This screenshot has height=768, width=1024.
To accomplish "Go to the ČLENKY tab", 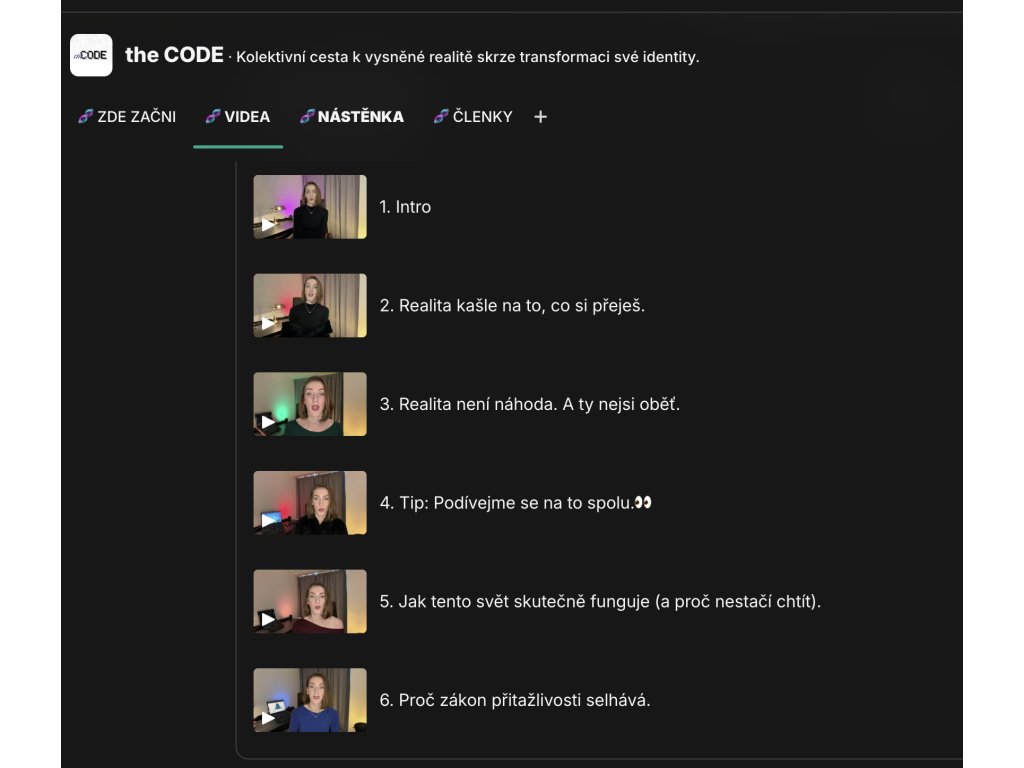I will (x=473, y=117).
